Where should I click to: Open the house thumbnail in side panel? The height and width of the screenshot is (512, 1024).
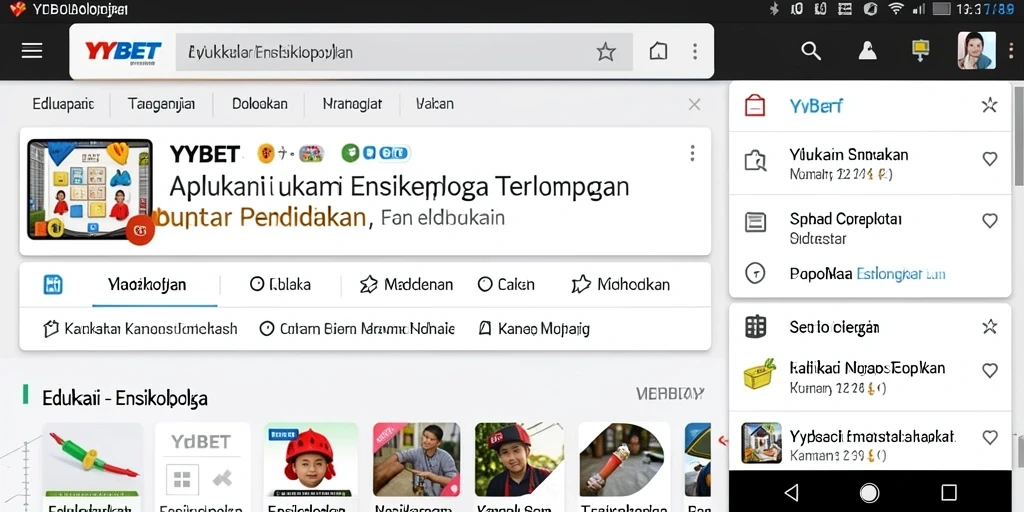(x=761, y=443)
